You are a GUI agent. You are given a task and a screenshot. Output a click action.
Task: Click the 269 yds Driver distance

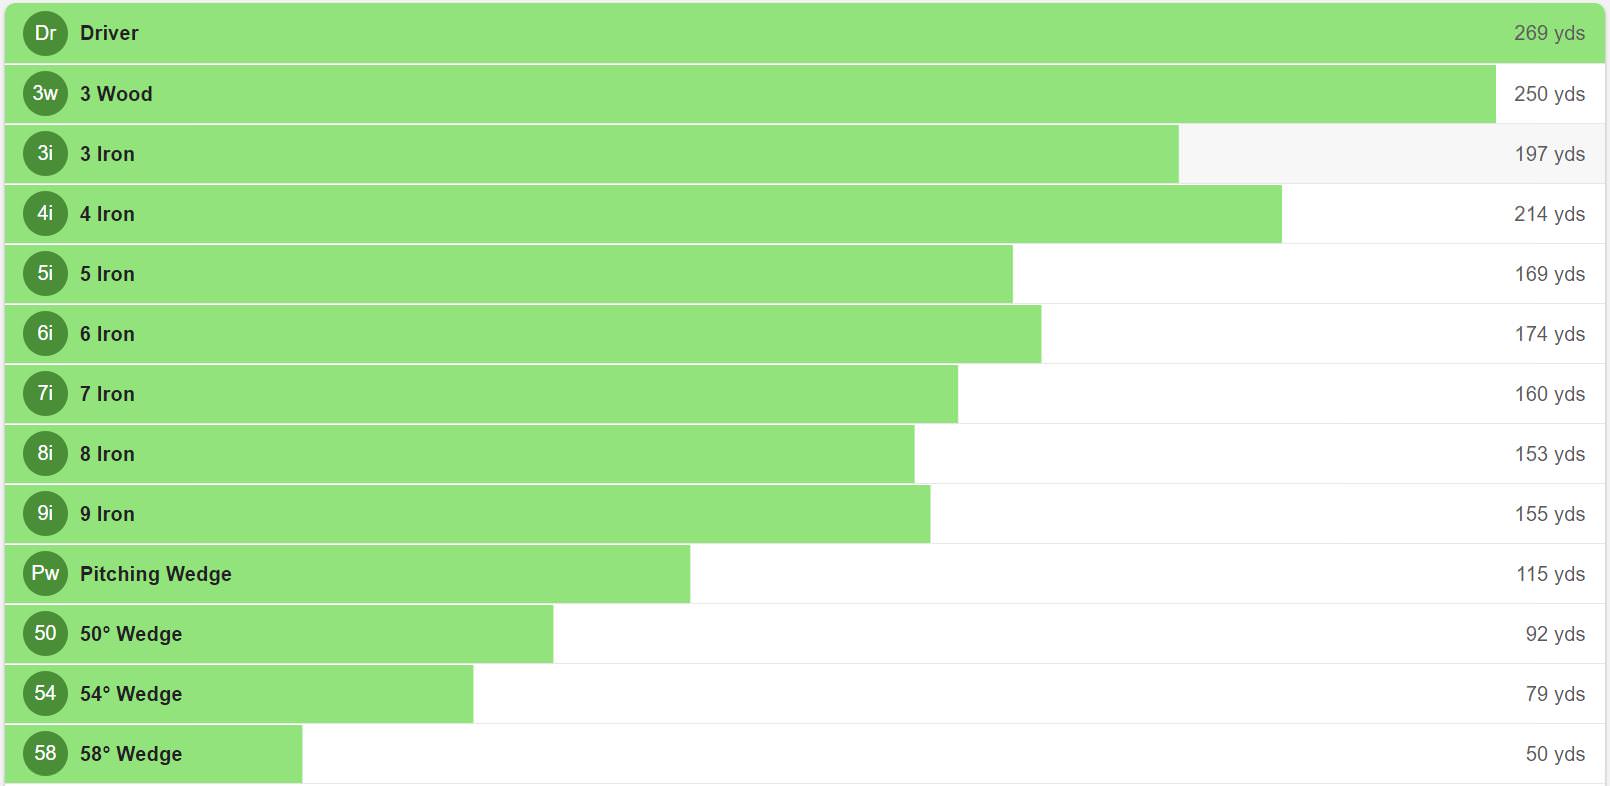(1549, 33)
